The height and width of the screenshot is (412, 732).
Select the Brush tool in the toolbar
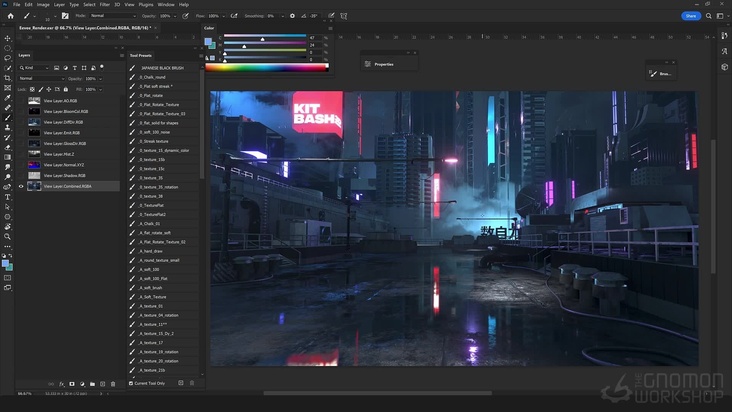point(7,118)
